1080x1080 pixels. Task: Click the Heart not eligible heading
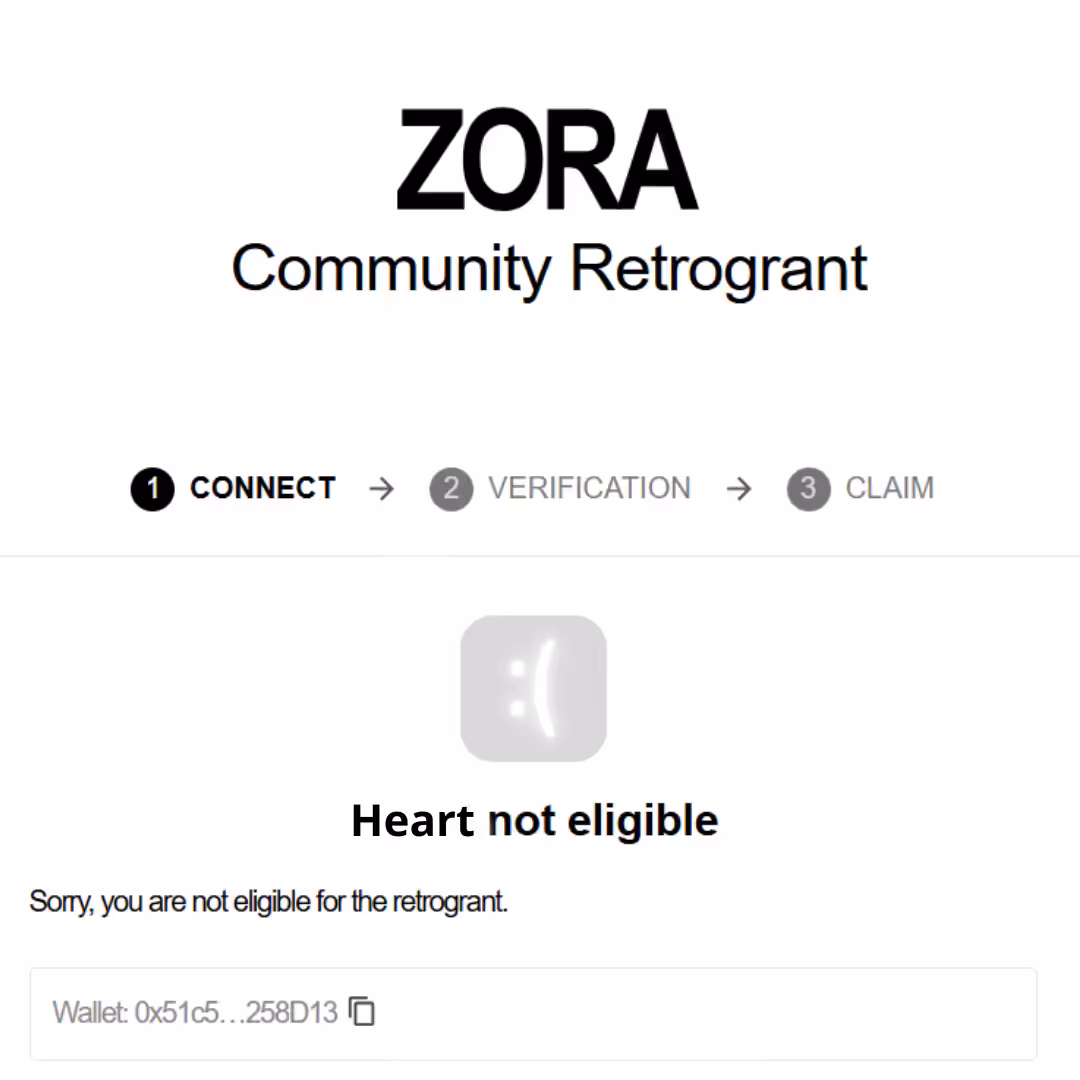pyautogui.click(x=534, y=820)
